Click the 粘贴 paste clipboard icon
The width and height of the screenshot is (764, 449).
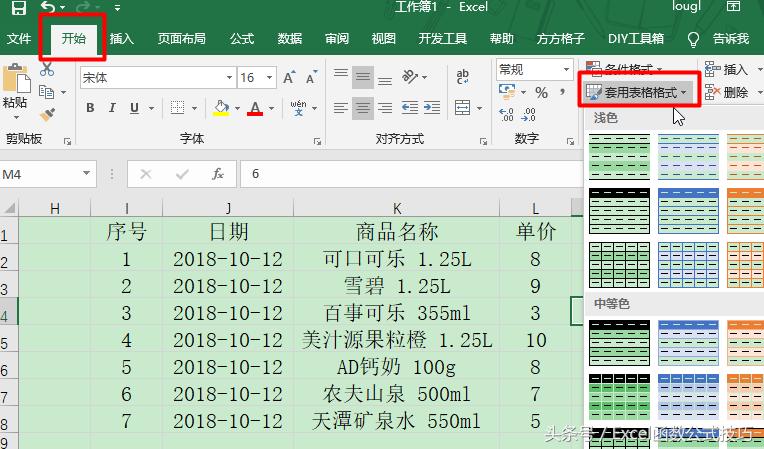tap(16, 78)
